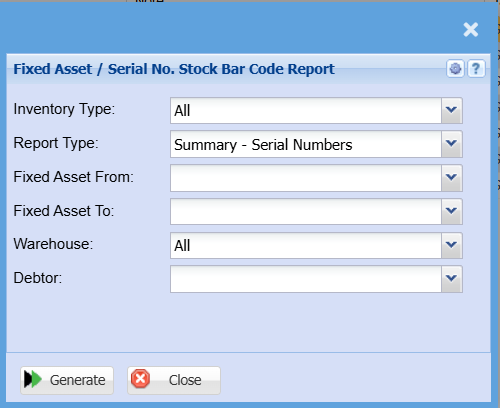Open Fixed Asset From dropdown arrow
Screen dimensions: 500x408
452,178
